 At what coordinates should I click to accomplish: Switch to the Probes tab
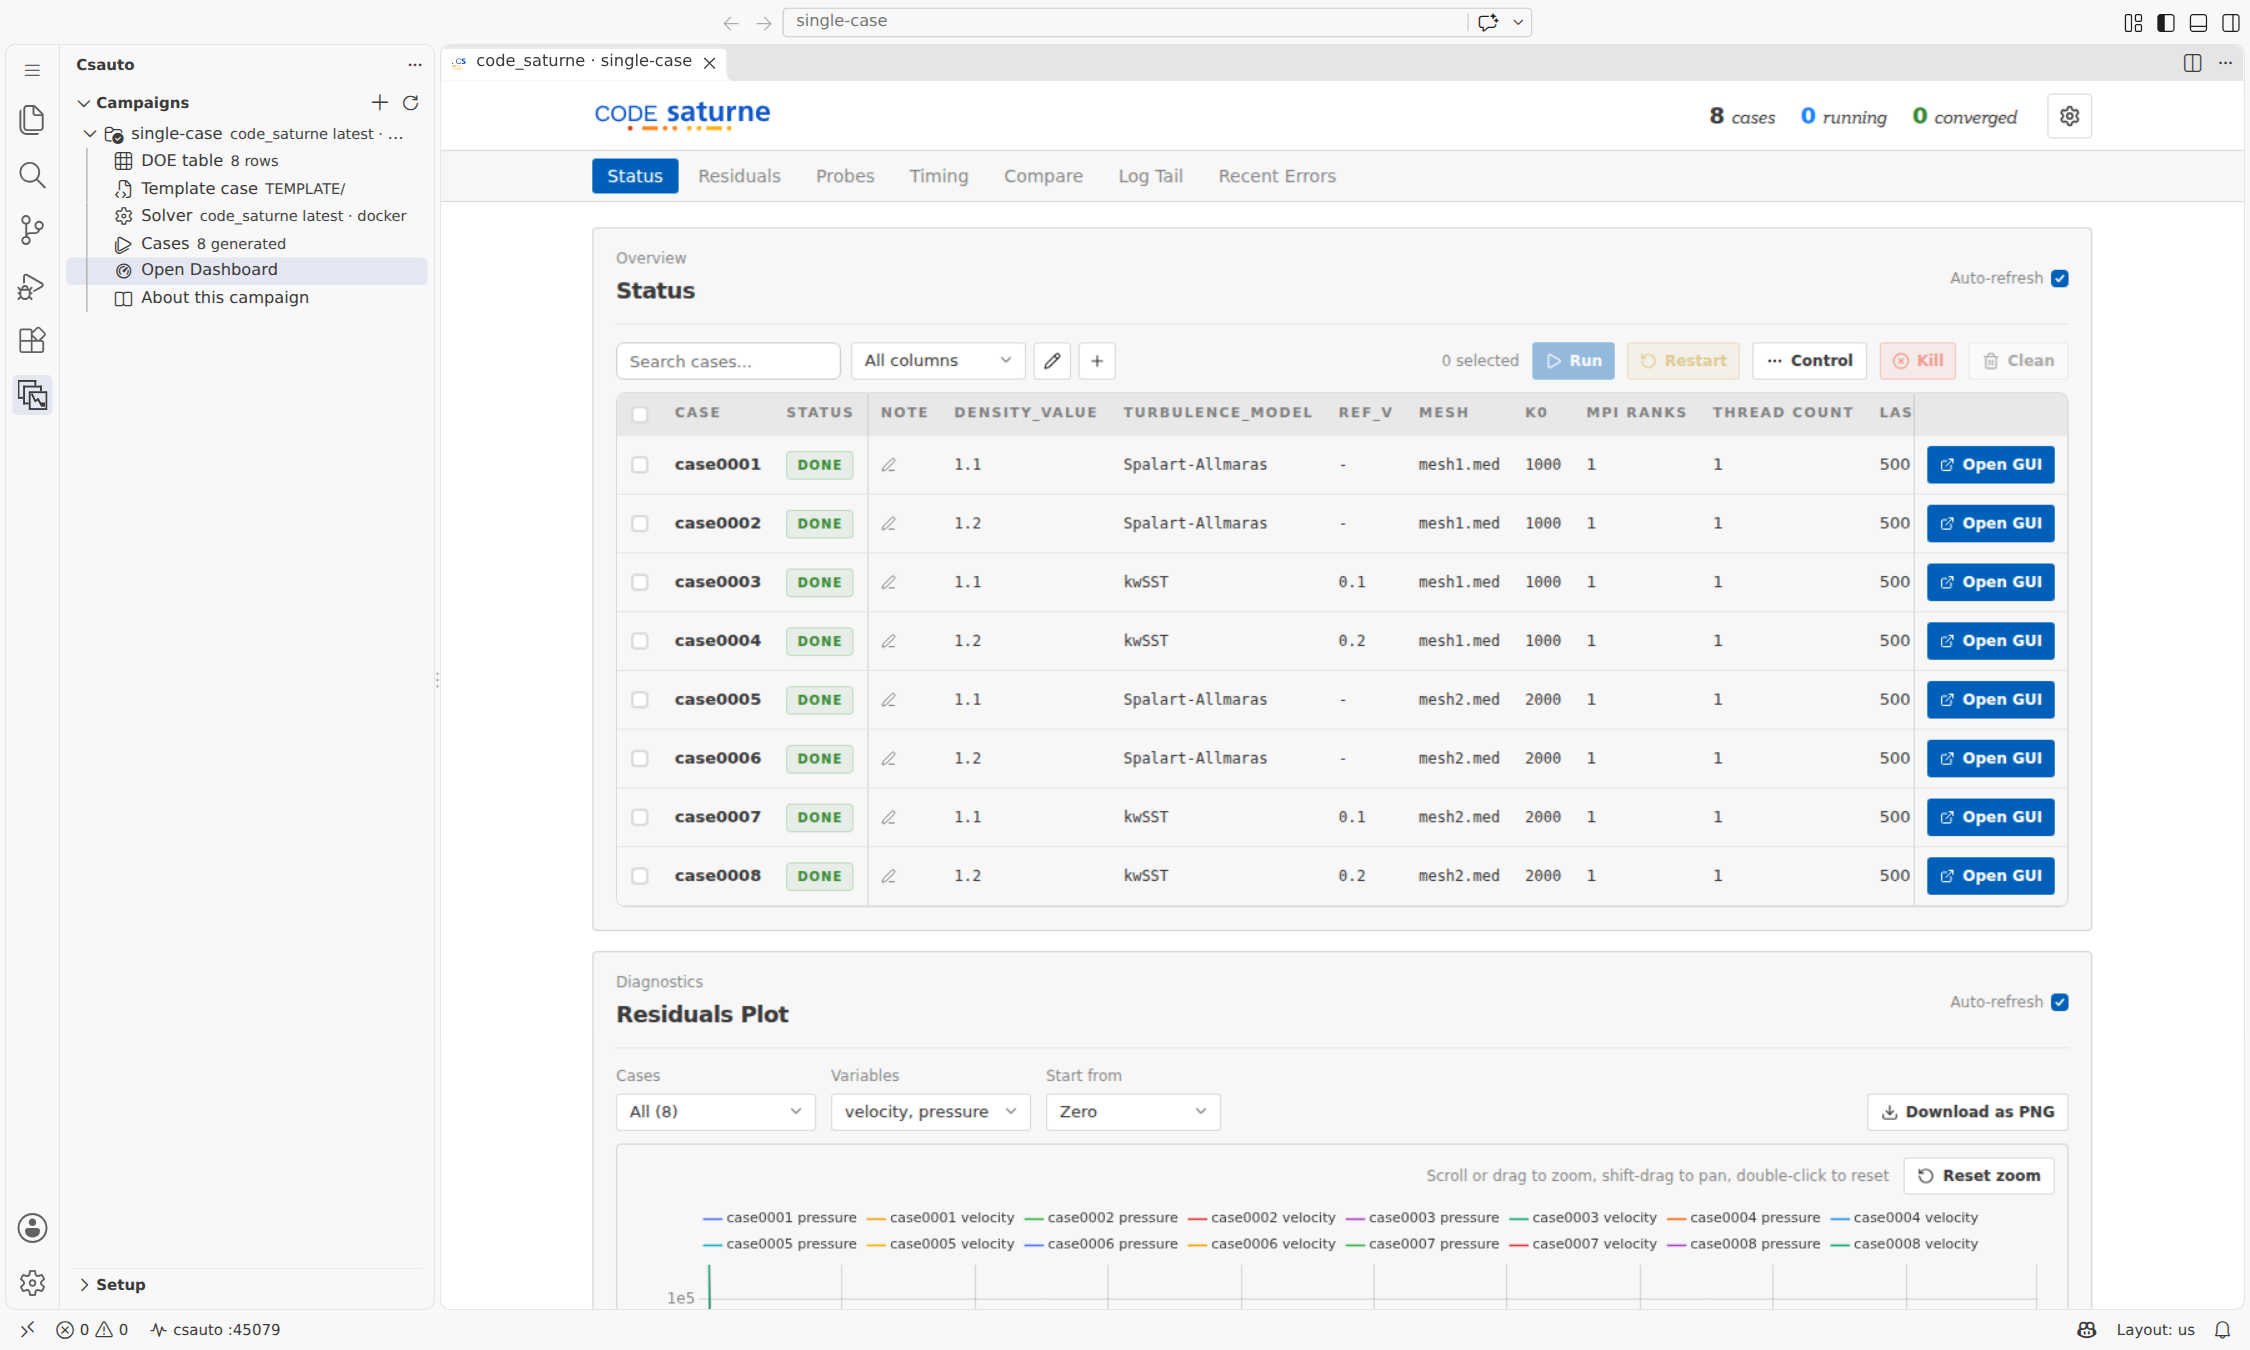845,176
